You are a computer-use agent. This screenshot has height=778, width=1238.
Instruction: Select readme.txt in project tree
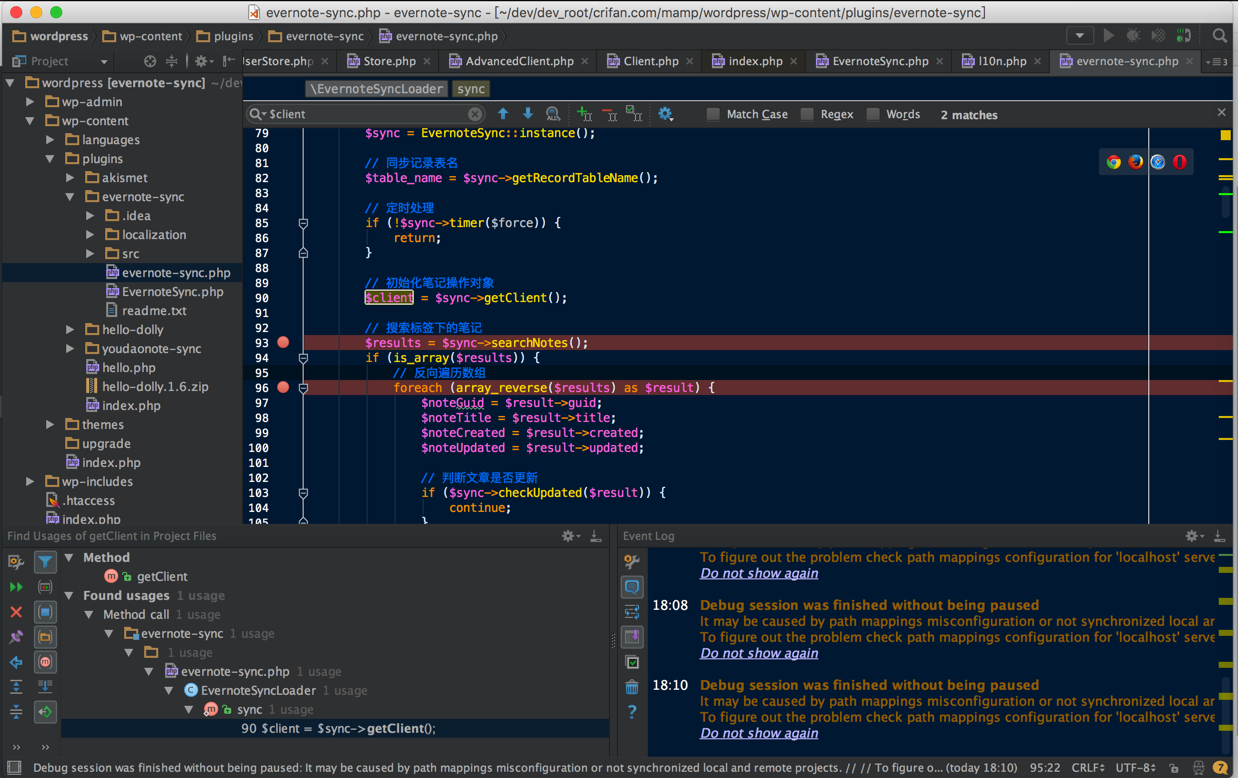pos(154,311)
